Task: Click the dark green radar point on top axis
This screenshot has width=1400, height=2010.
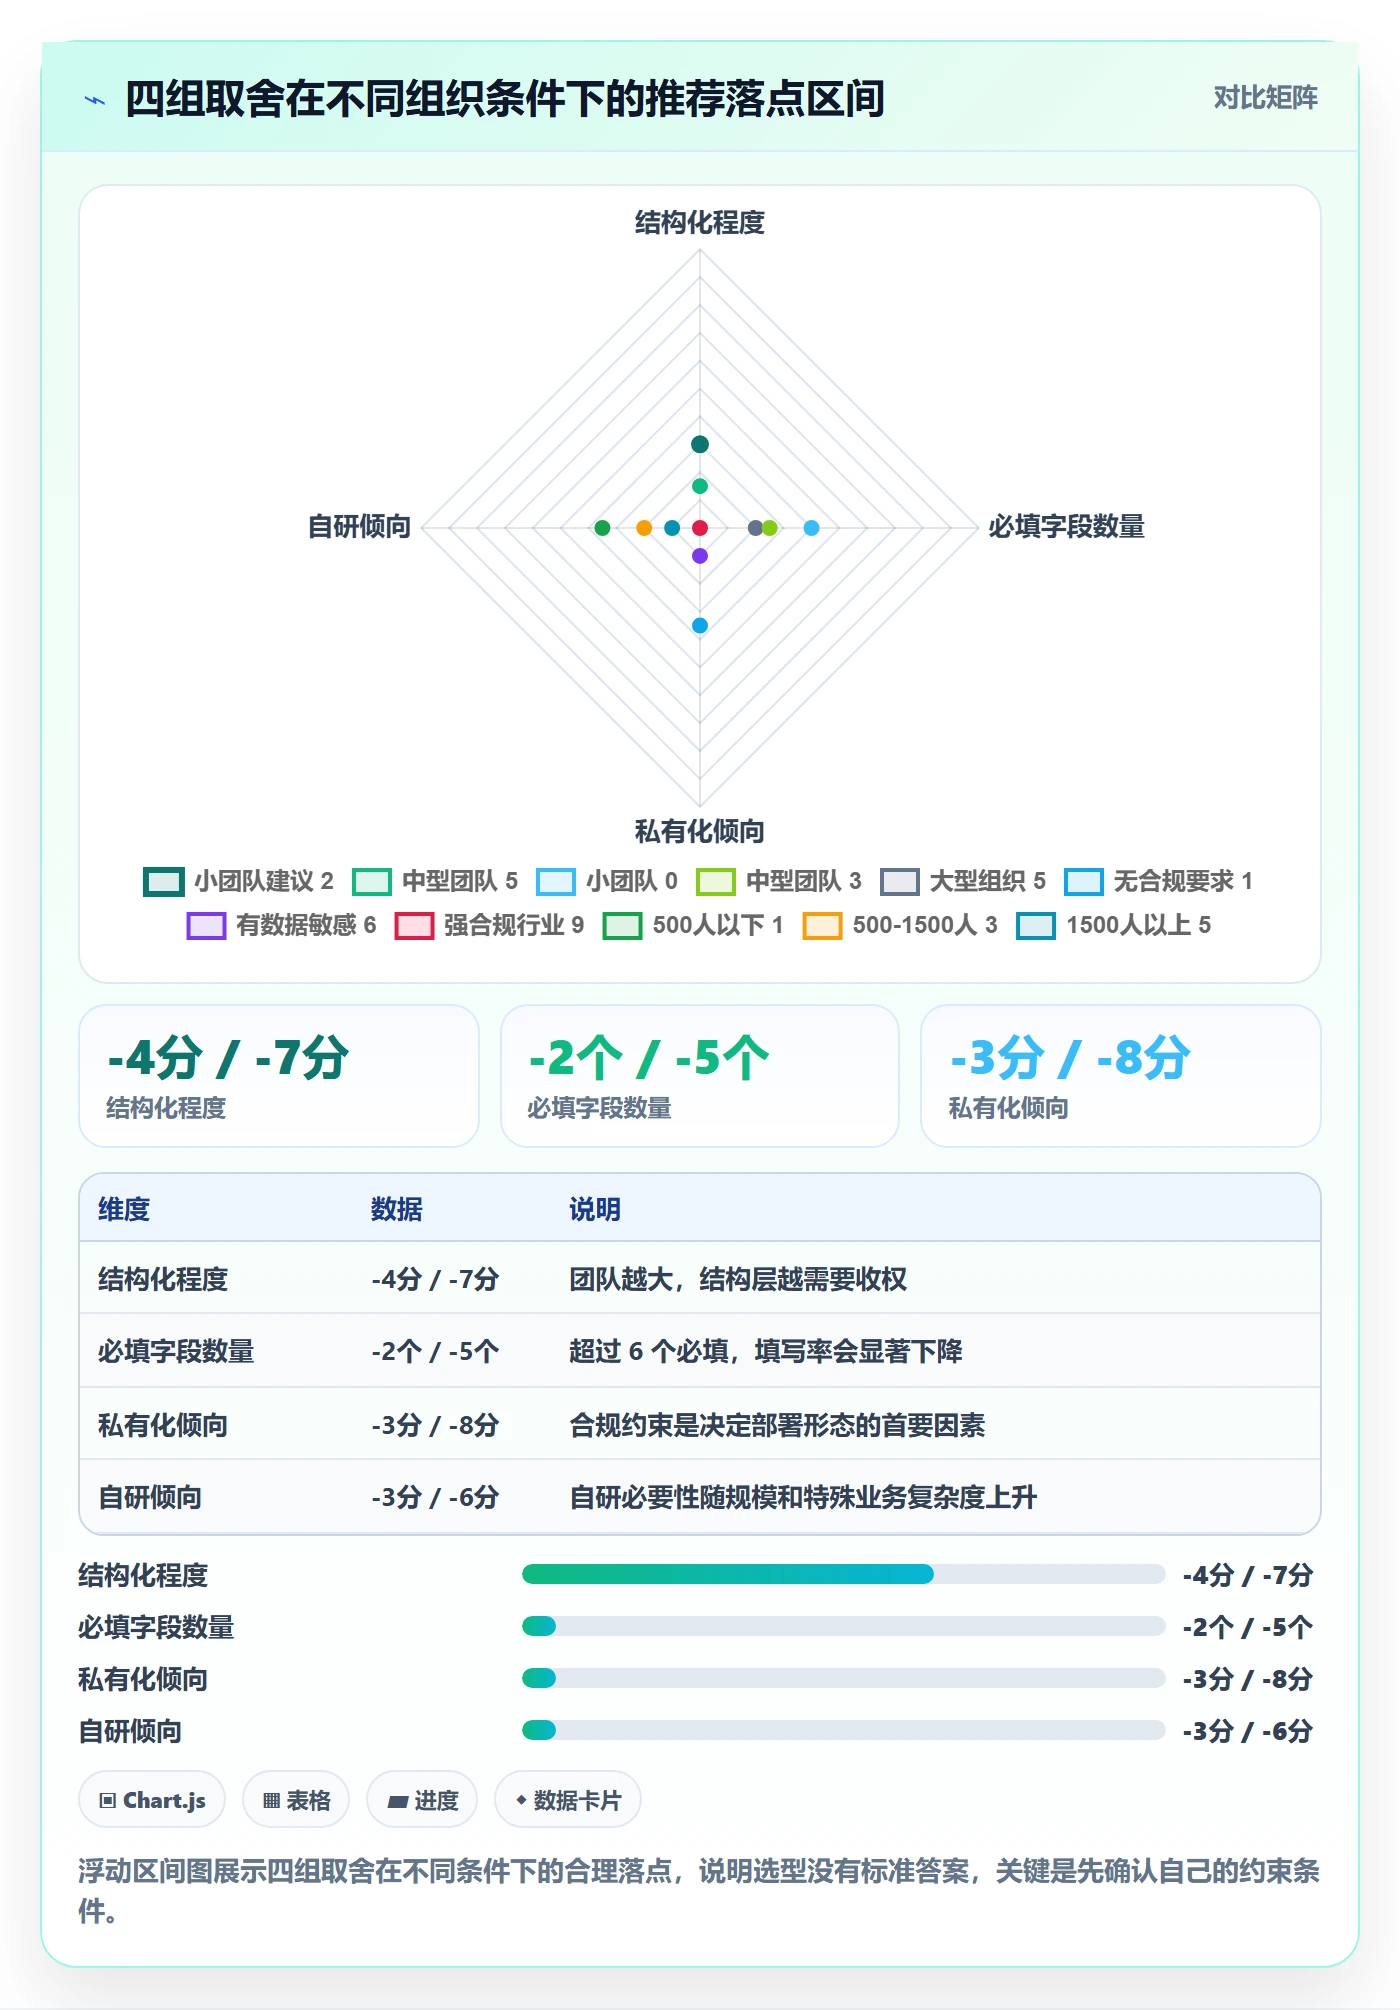Action: (x=700, y=444)
